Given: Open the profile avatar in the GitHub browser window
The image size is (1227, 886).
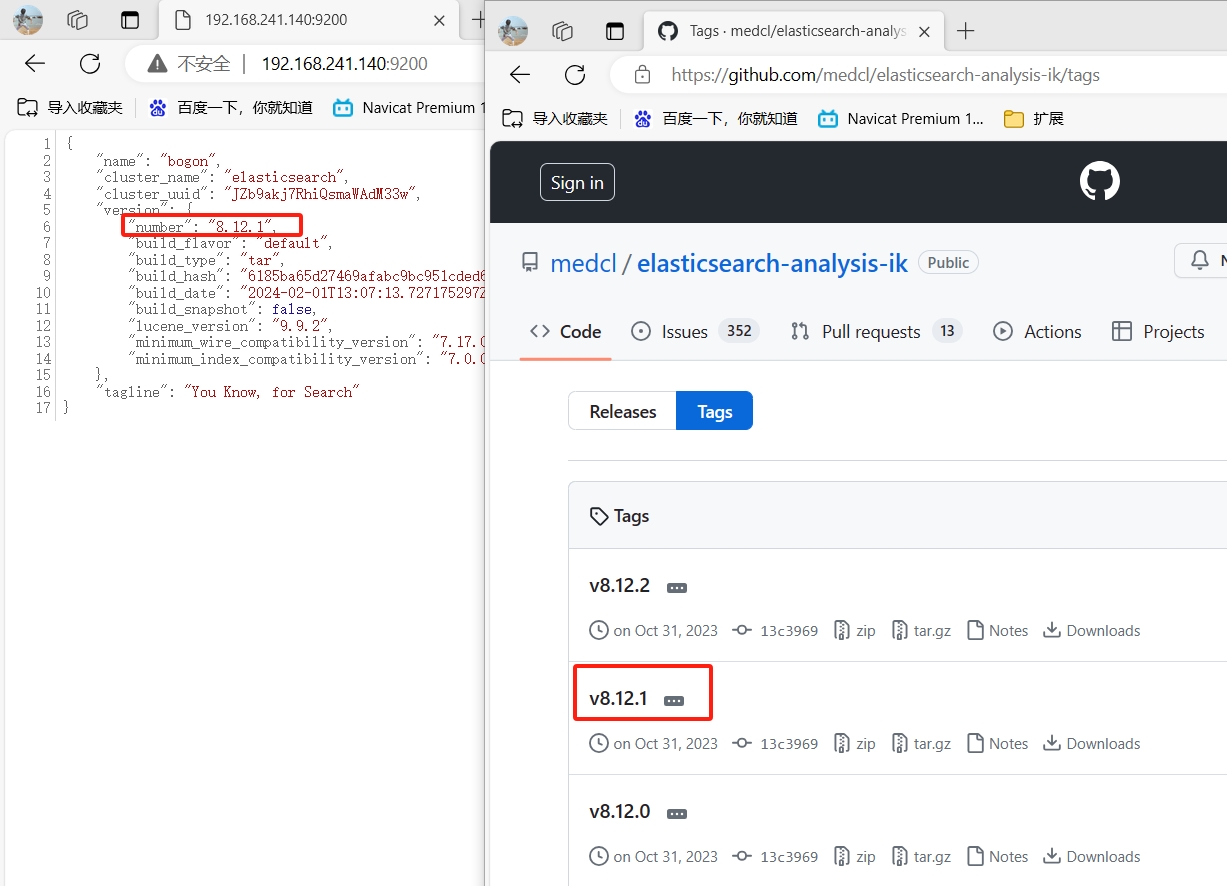Looking at the screenshot, I should point(513,31).
